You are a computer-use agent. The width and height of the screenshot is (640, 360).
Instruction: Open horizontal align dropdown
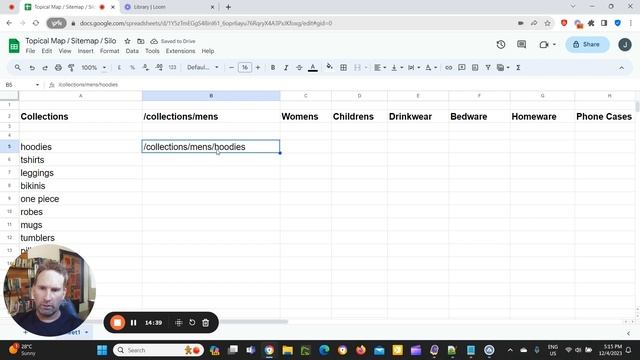(380, 67)
